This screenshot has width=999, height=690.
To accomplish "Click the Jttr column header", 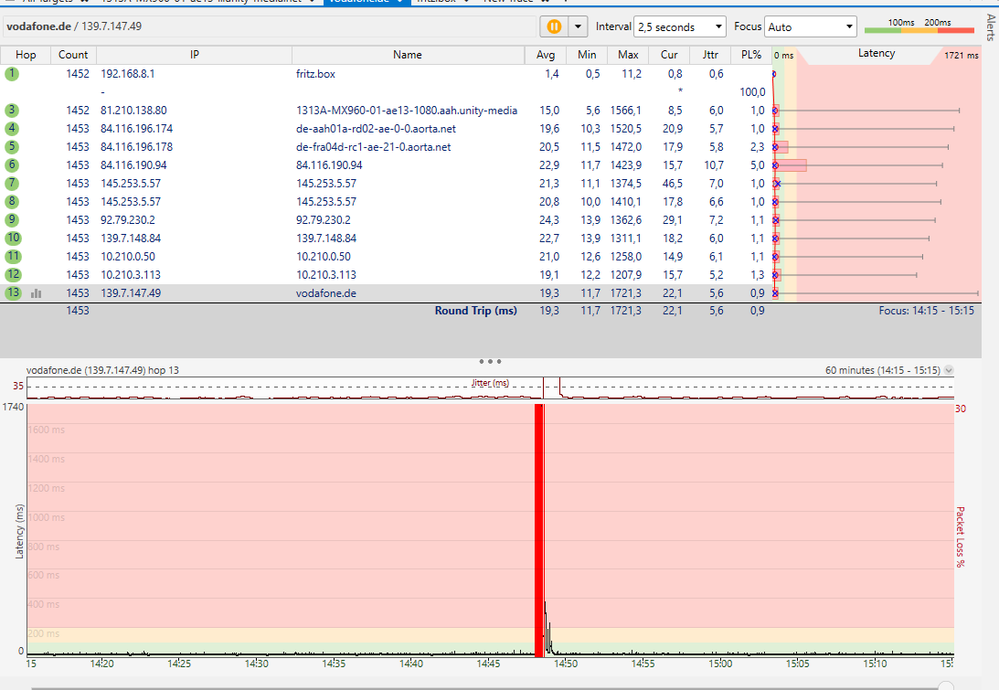I will coord(710,55).
